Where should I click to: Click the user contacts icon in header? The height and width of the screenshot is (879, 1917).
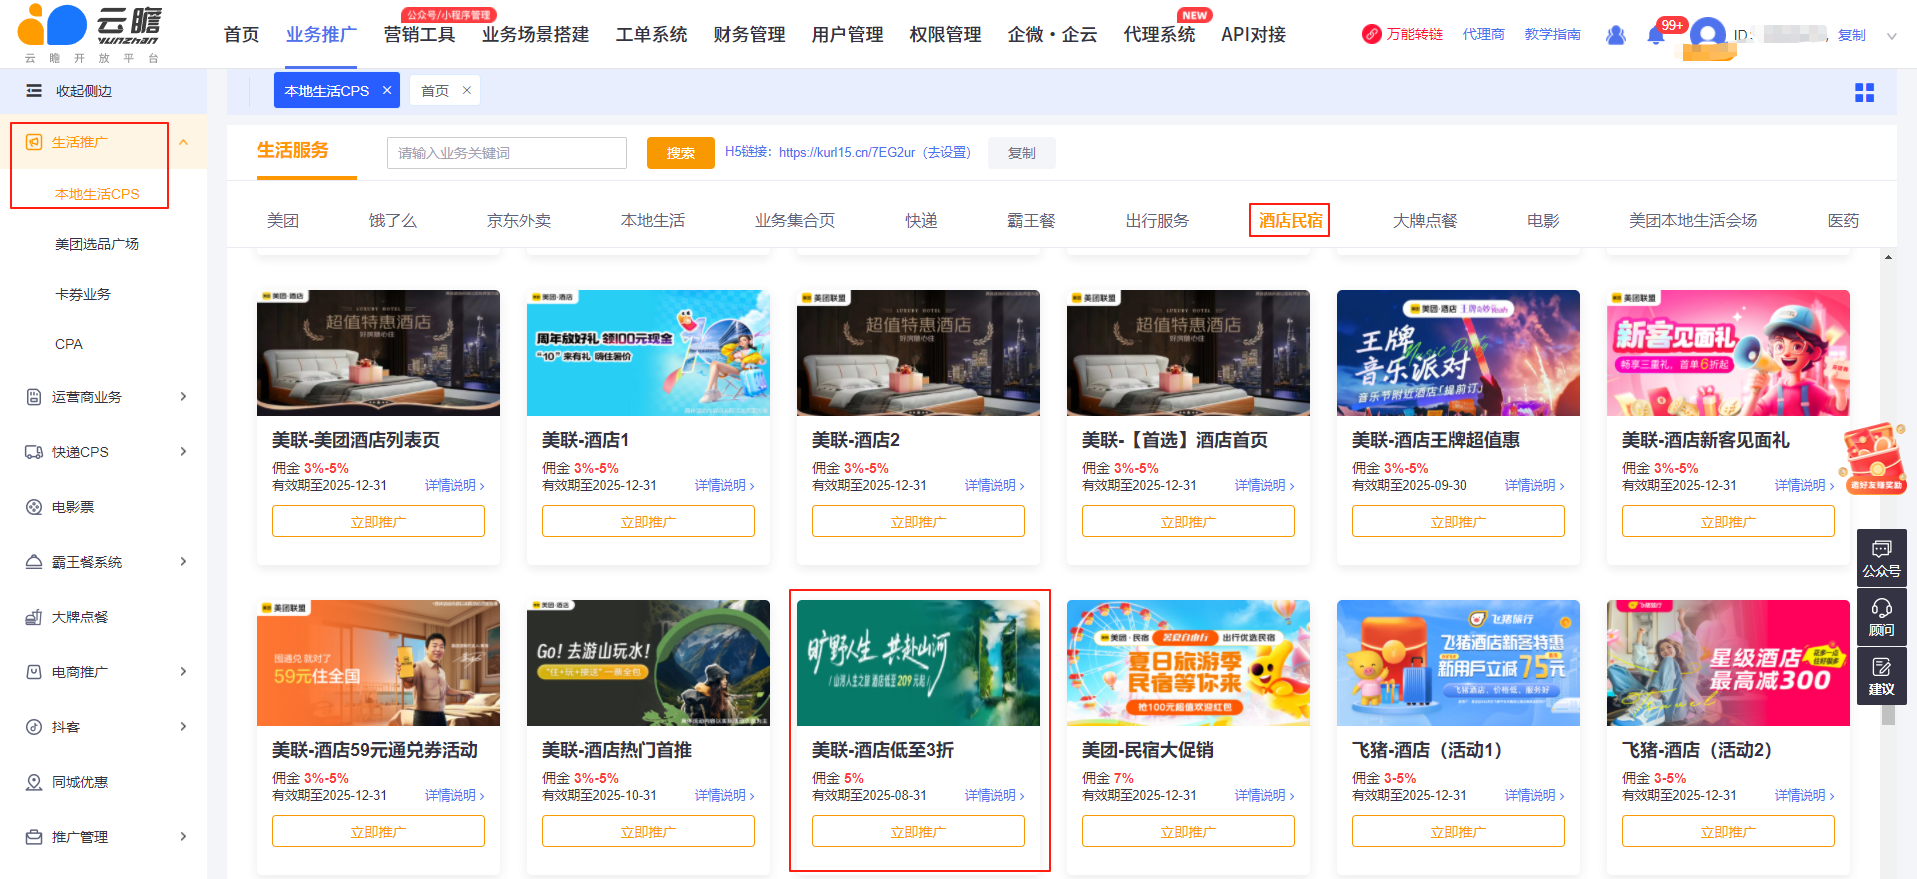tap(1616, 35)
